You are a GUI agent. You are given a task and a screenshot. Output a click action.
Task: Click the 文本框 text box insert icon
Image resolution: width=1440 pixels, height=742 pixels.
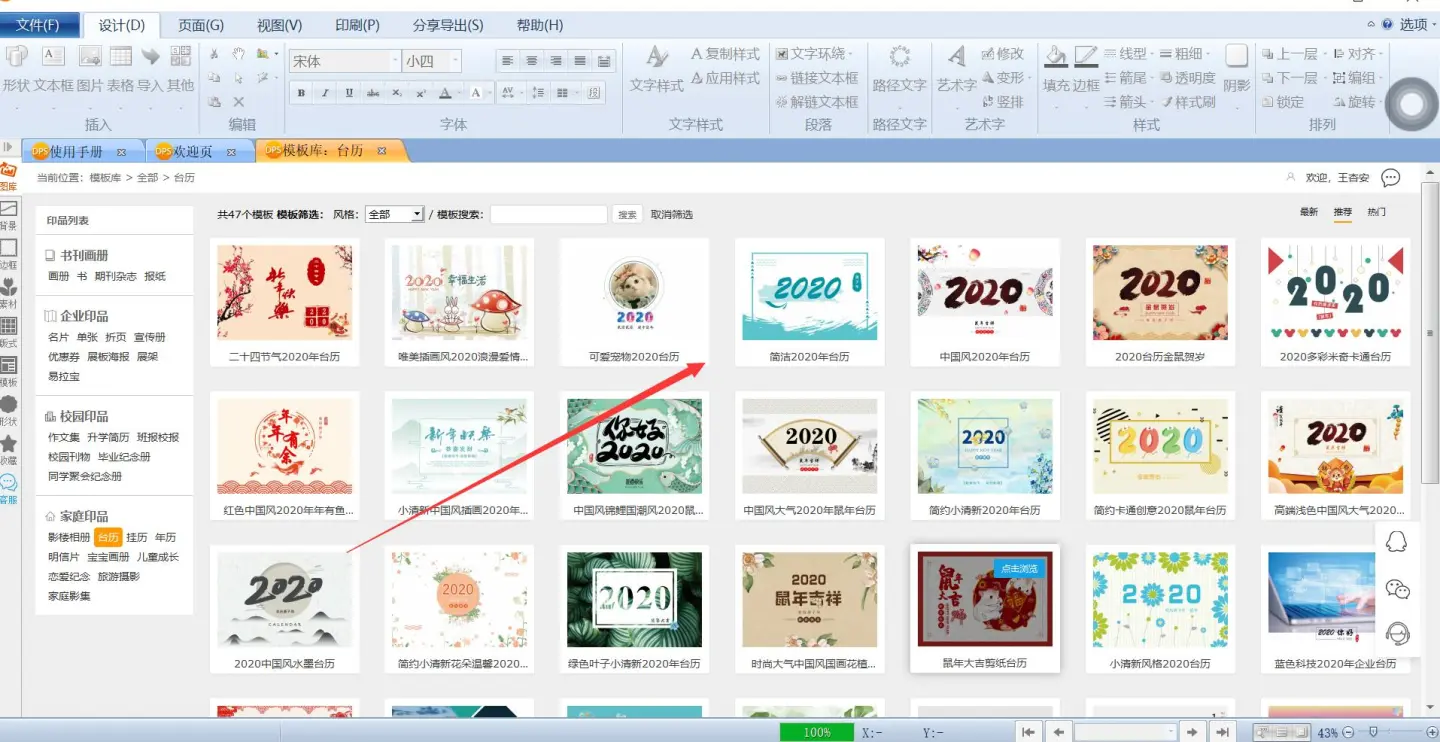[x=53, y=57]
